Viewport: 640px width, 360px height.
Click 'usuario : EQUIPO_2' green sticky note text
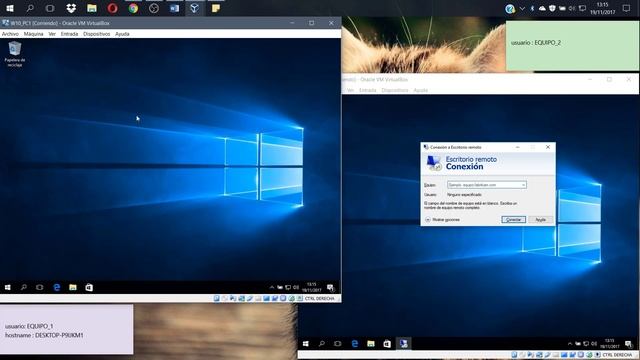536,42
